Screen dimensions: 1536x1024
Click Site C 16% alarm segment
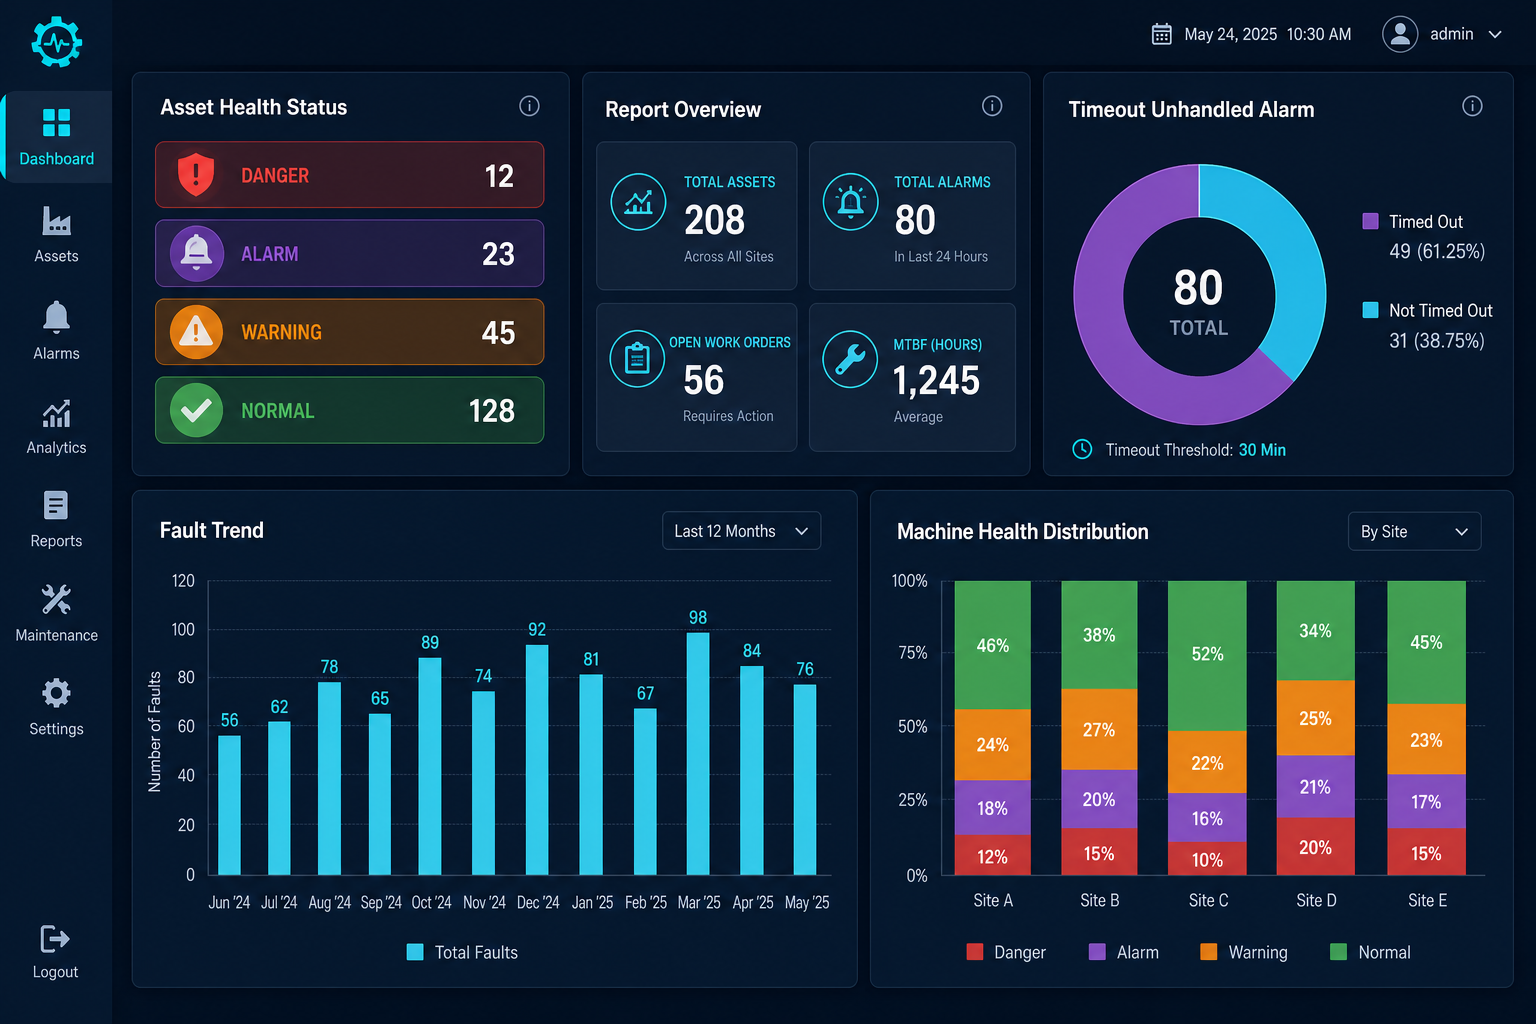pyautogui.click(x=1207, y=818)
